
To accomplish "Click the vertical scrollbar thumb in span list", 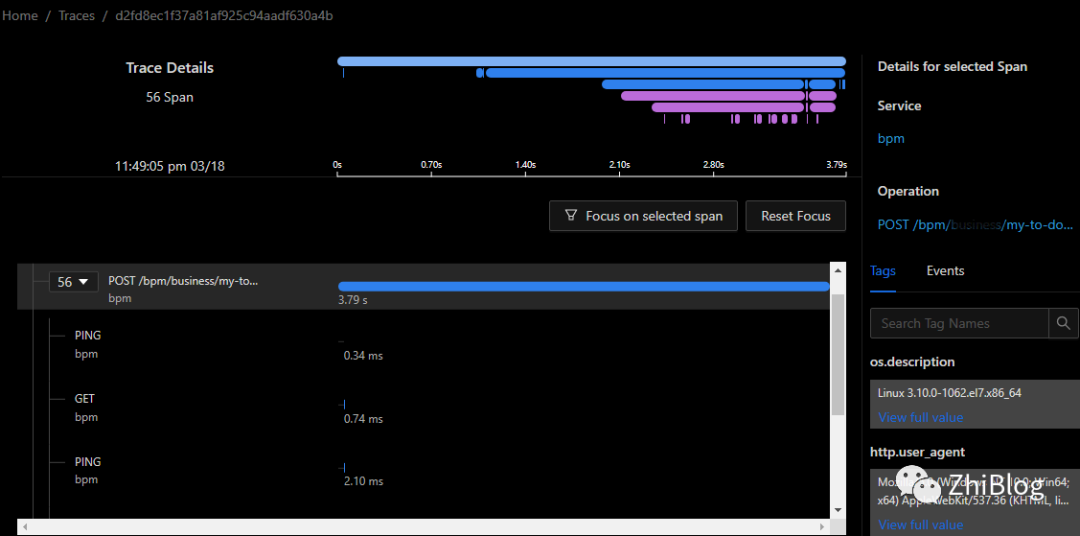I will (x=838, y=354).
